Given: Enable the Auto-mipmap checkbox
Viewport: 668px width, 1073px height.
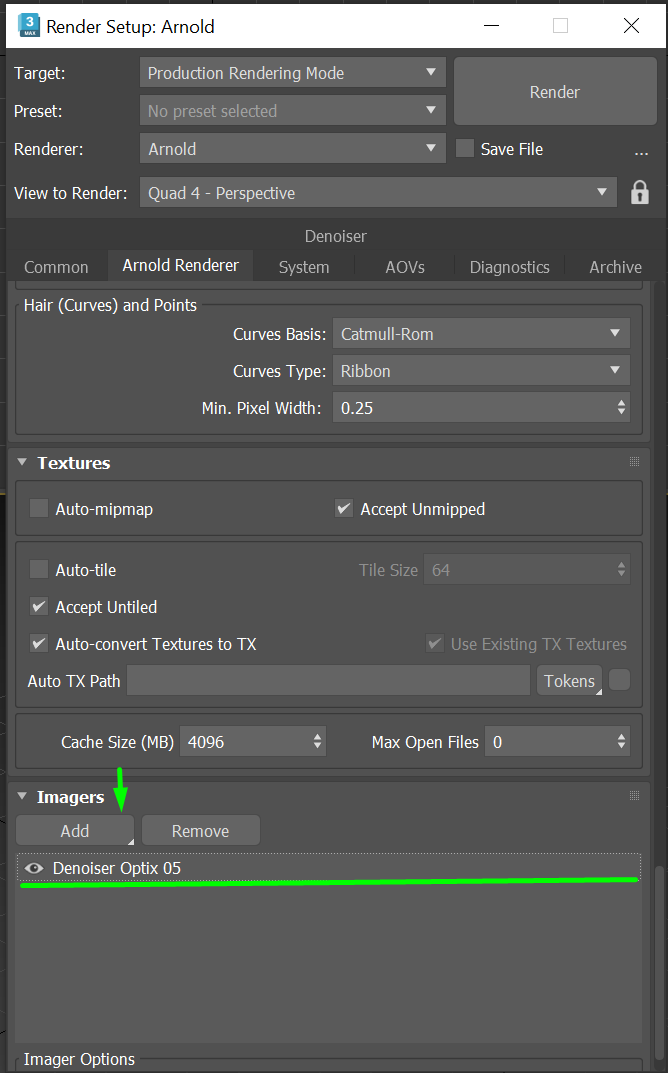Looking at the screenshot, I should (x=38, y=508).
